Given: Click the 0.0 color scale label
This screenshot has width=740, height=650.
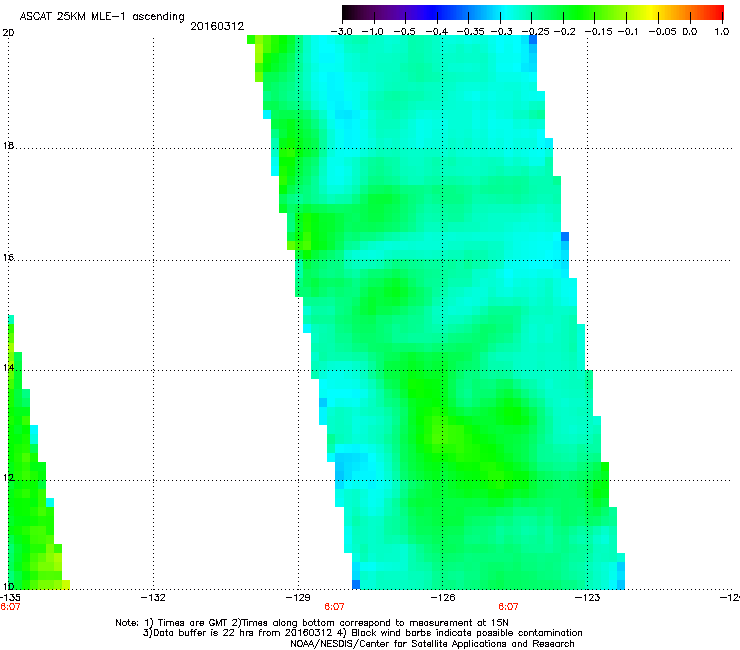Looking at the screenshot, I should click(x=690, y=32).
